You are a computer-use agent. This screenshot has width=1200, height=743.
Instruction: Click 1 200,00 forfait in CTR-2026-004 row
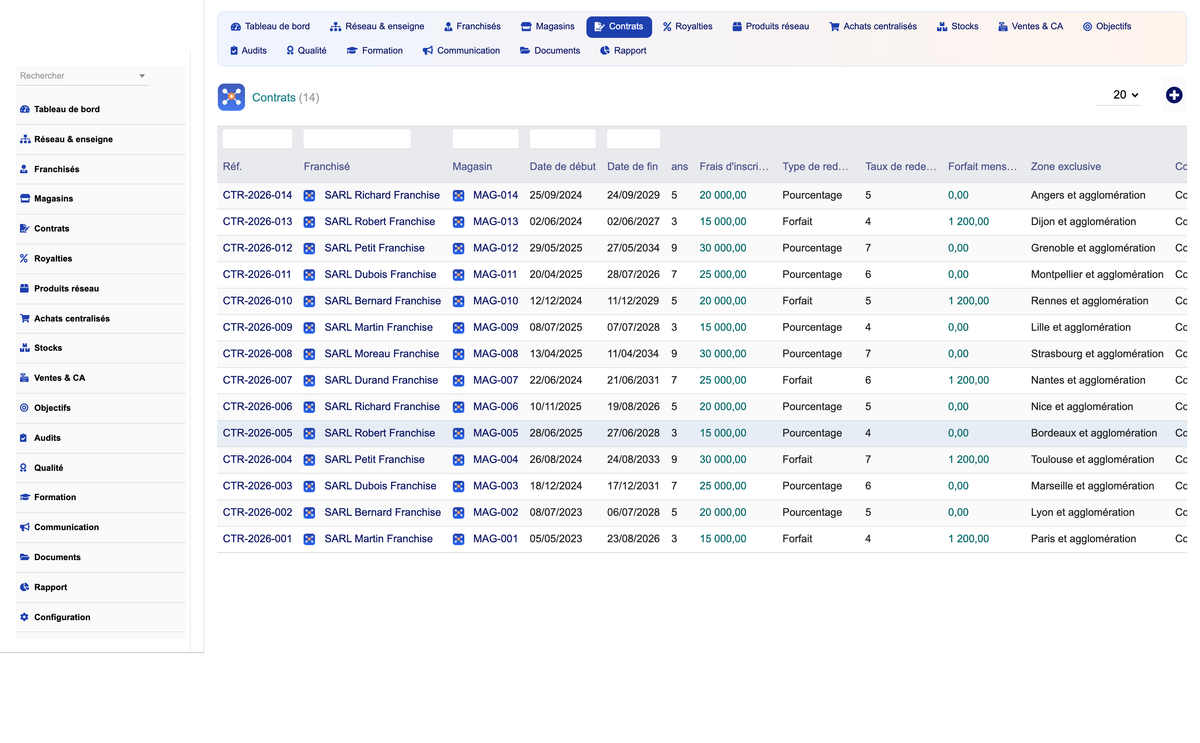click(x=969, y=460)
